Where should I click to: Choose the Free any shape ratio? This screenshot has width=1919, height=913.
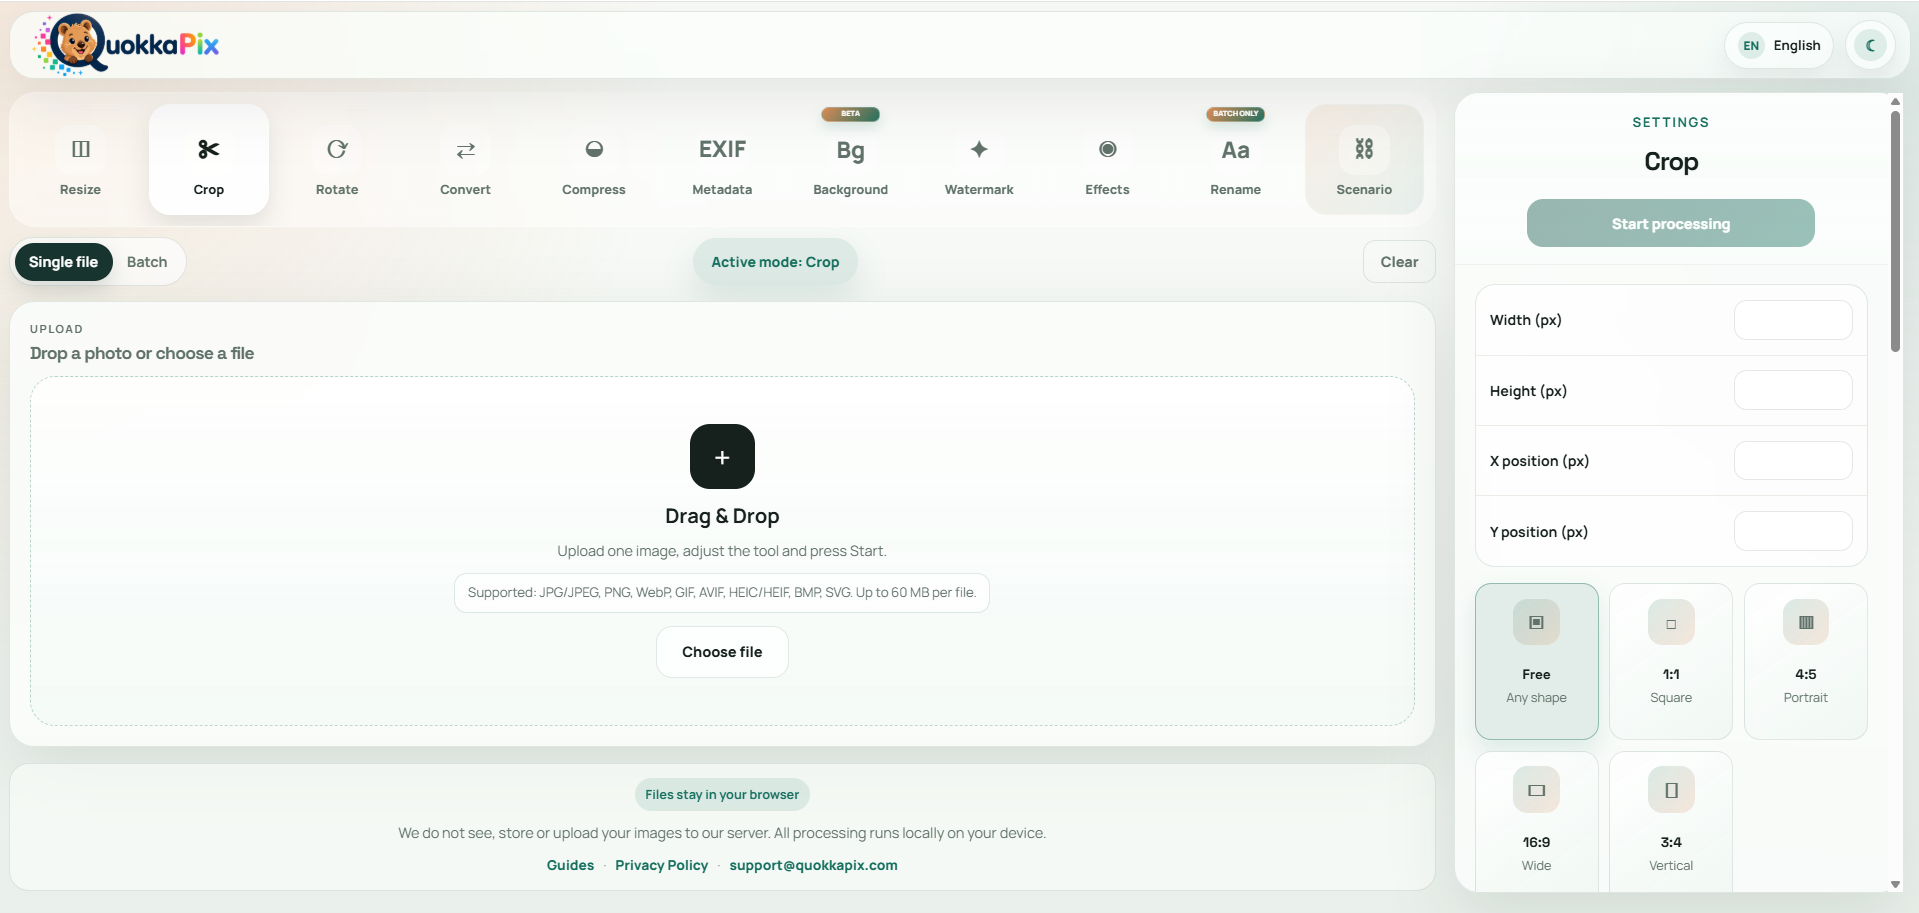pos(1537,661)
